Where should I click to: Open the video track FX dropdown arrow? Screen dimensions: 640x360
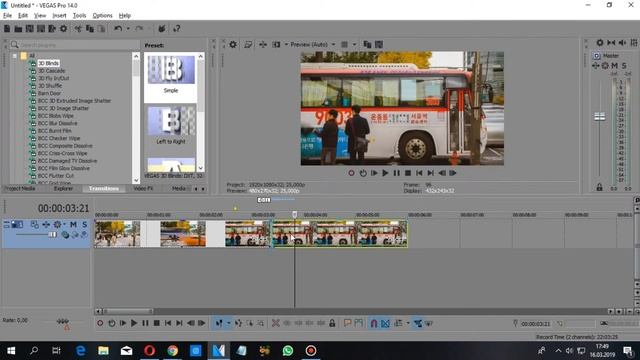pyautogui.click(x=64, y=224)
